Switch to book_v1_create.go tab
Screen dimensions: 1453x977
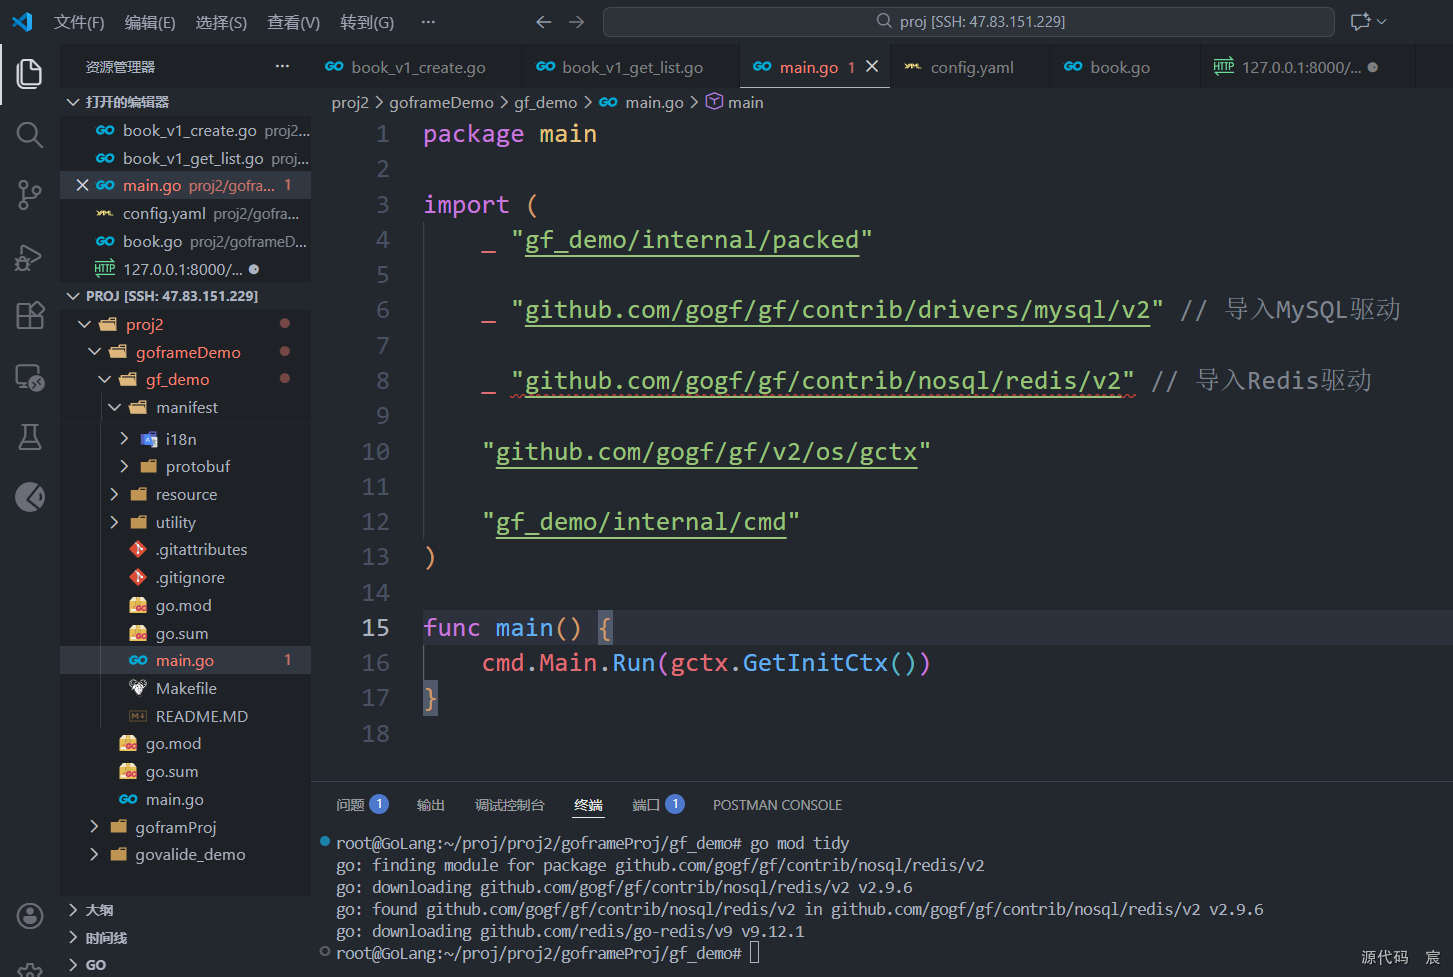pyautogui.click(x=416, y=67)
